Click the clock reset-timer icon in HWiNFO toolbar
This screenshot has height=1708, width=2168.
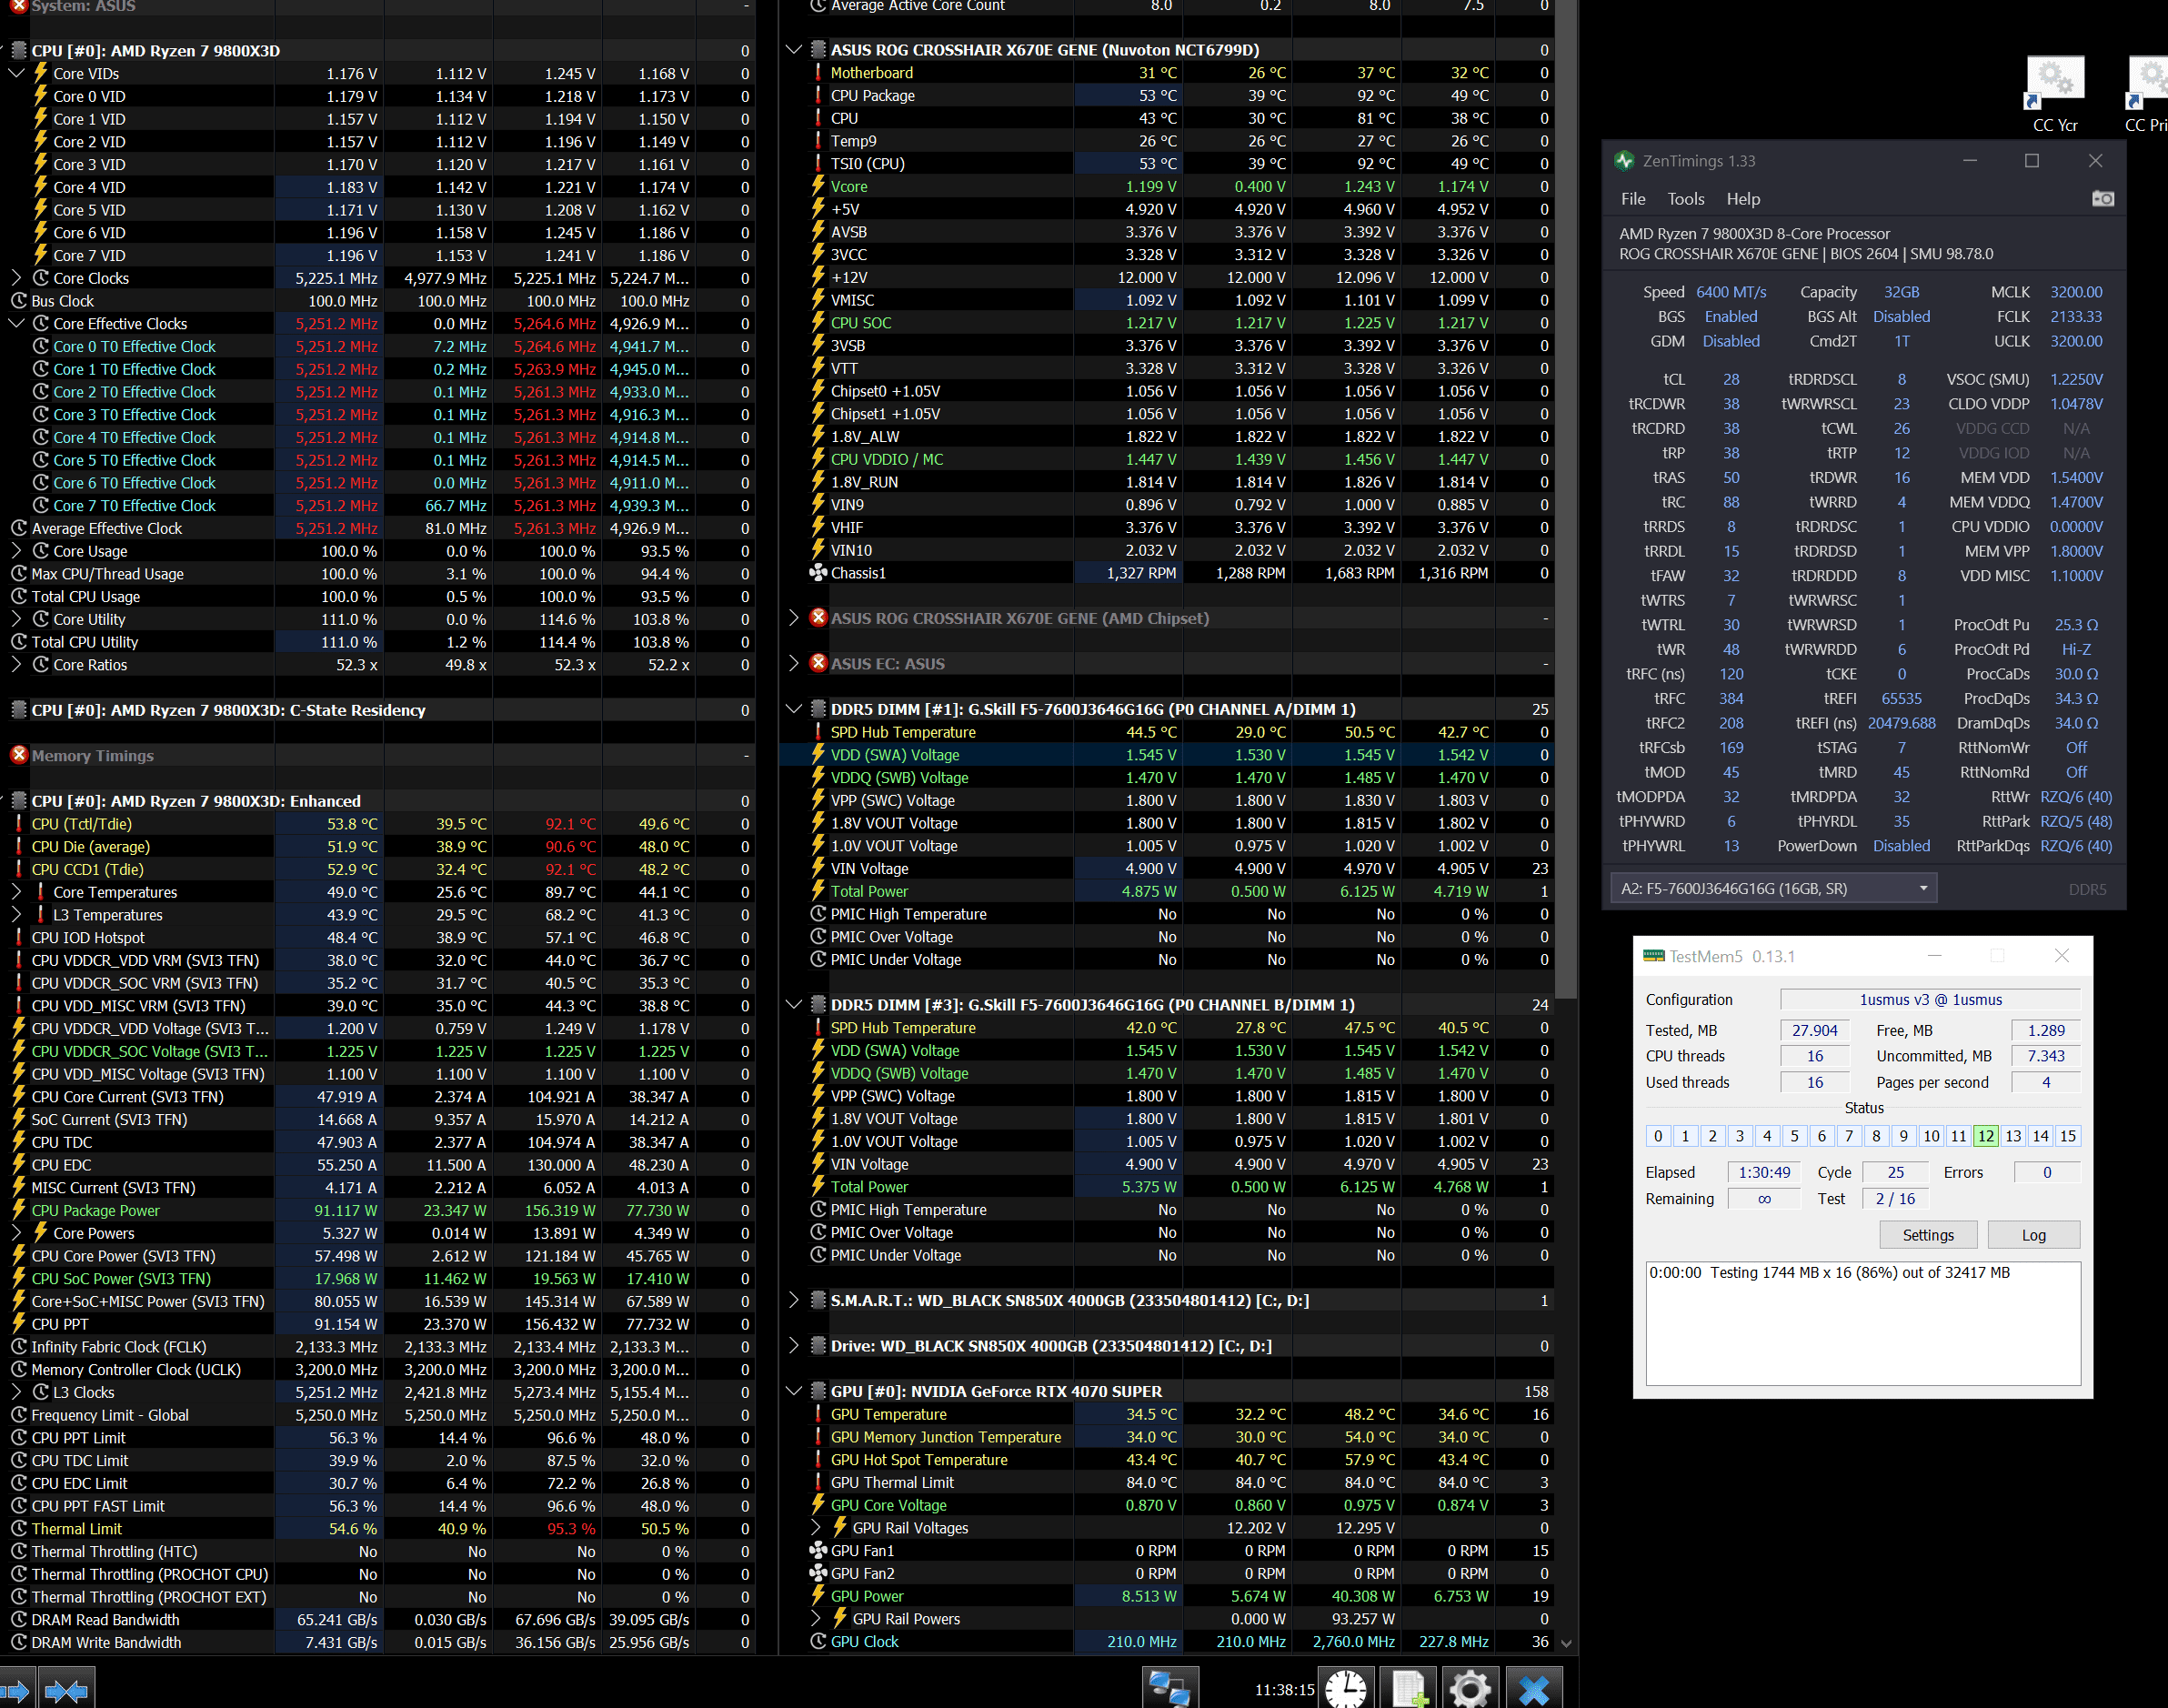point(1345,1689)
